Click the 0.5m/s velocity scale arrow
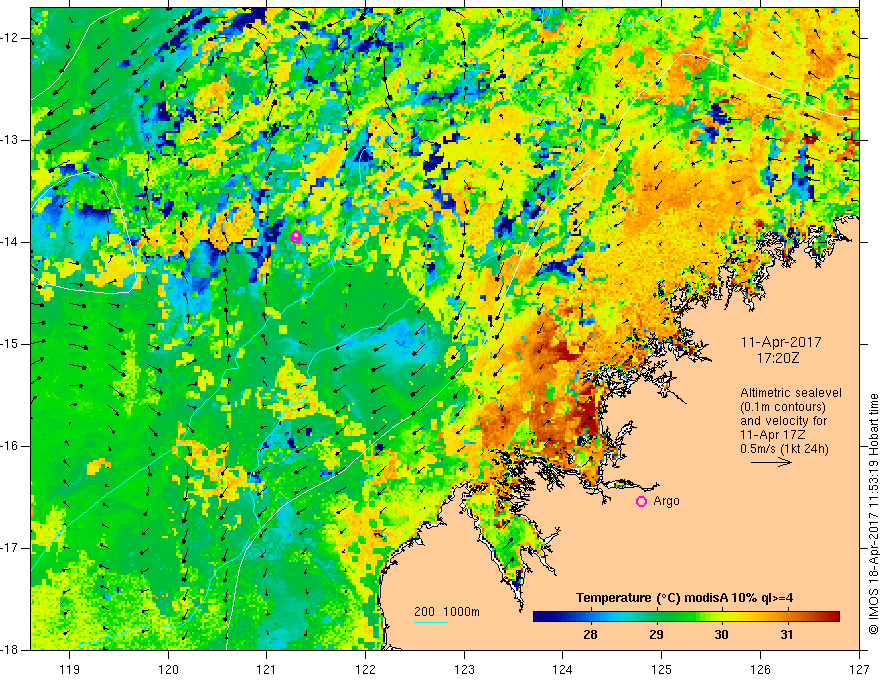The image size is (880, 680). (771, 462)
